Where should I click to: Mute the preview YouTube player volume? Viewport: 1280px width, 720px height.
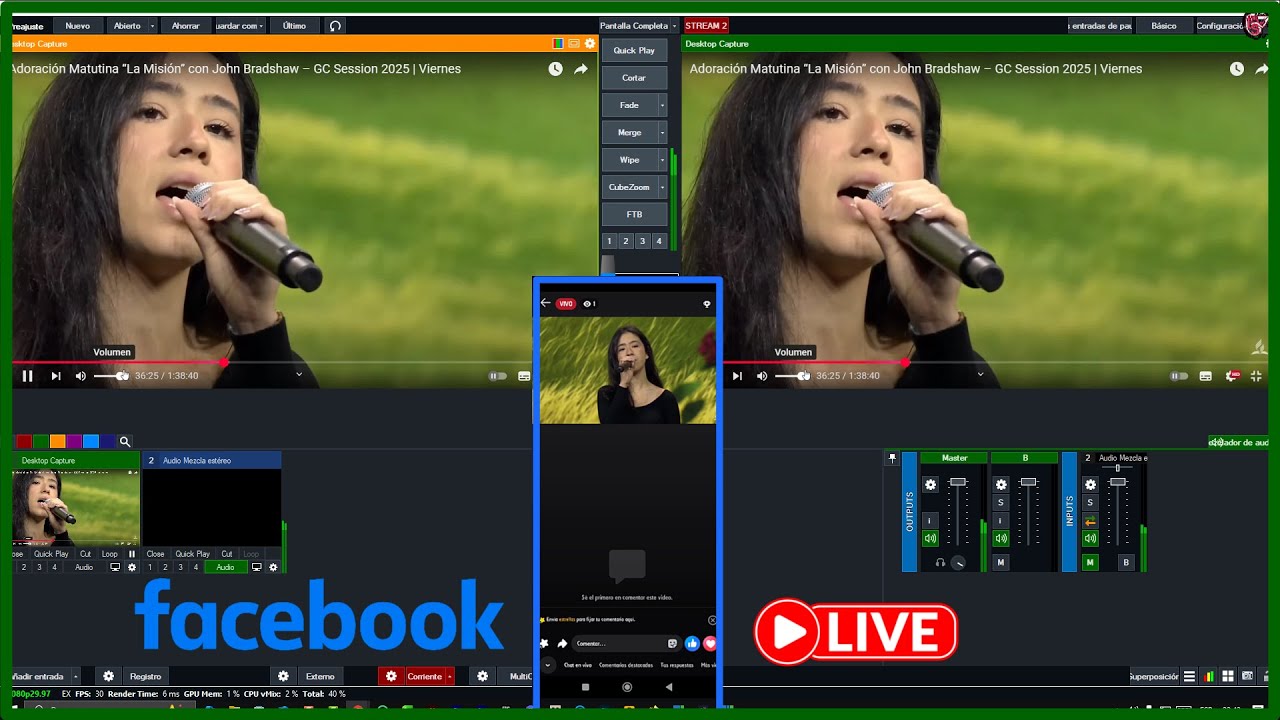81,376
